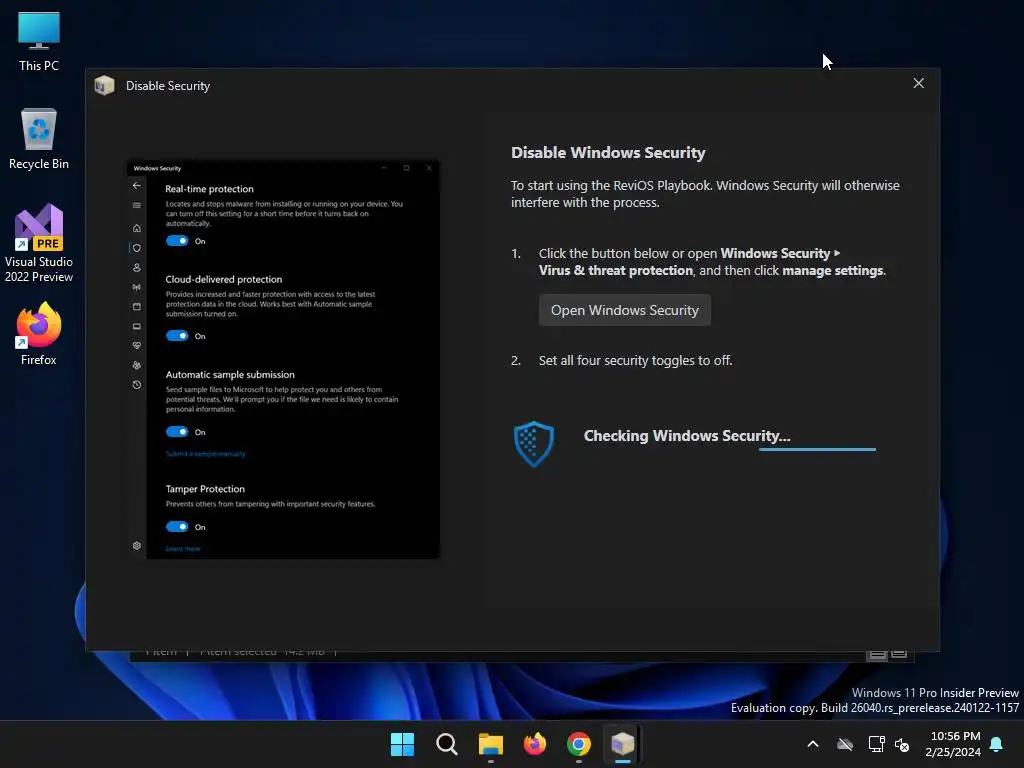Click the AME Wizard box icon in taskbar

[x=622, y=744]
